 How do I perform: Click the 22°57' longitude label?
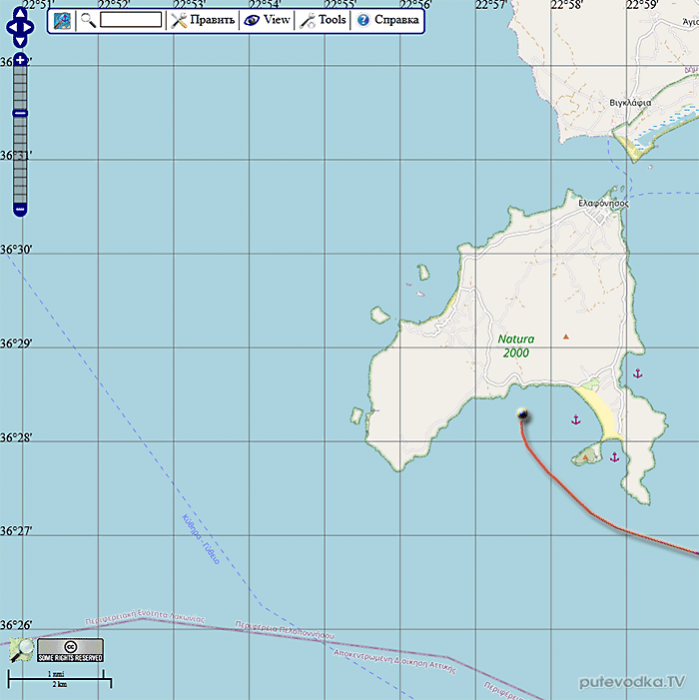(491, 5)
